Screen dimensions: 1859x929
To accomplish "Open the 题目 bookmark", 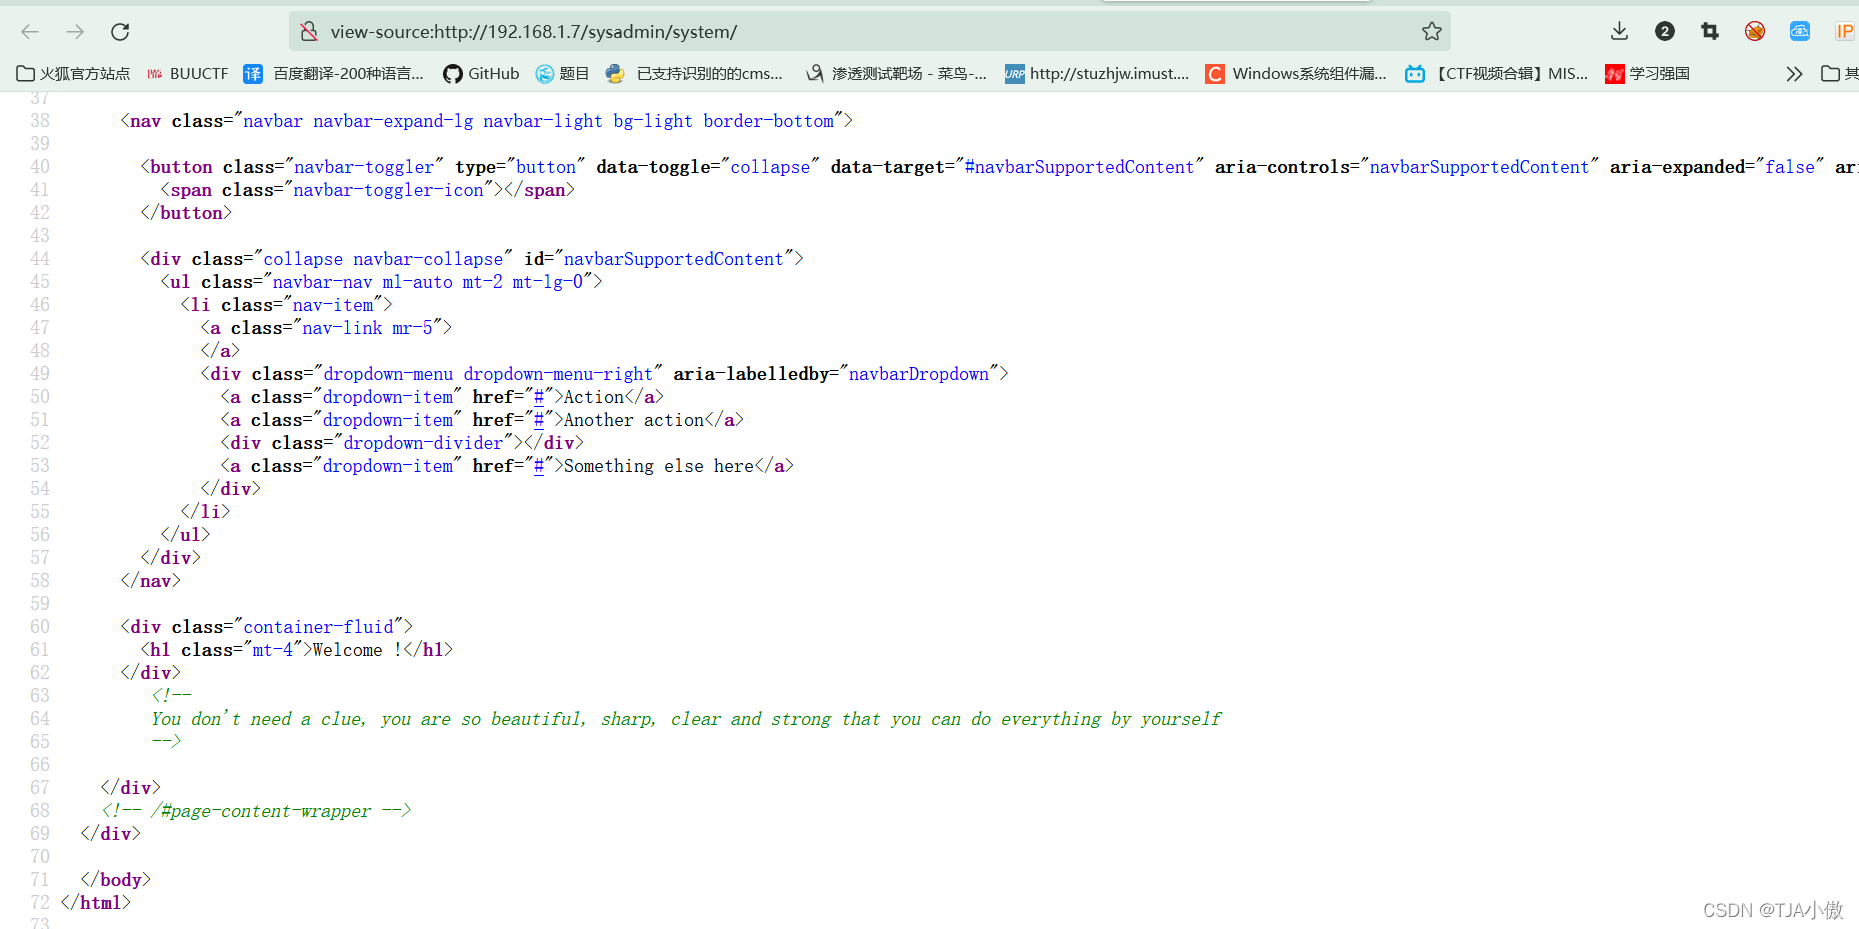I will click(562, 73).
